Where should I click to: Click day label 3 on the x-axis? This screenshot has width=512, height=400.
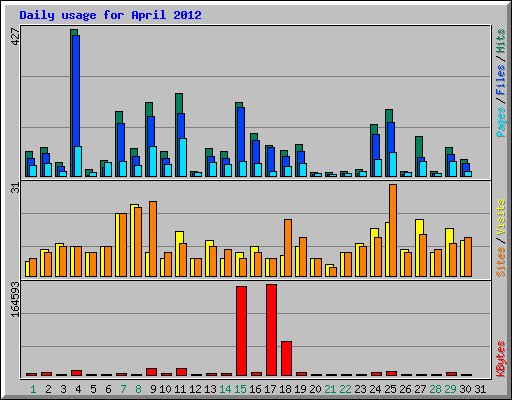tap(63, 389)
